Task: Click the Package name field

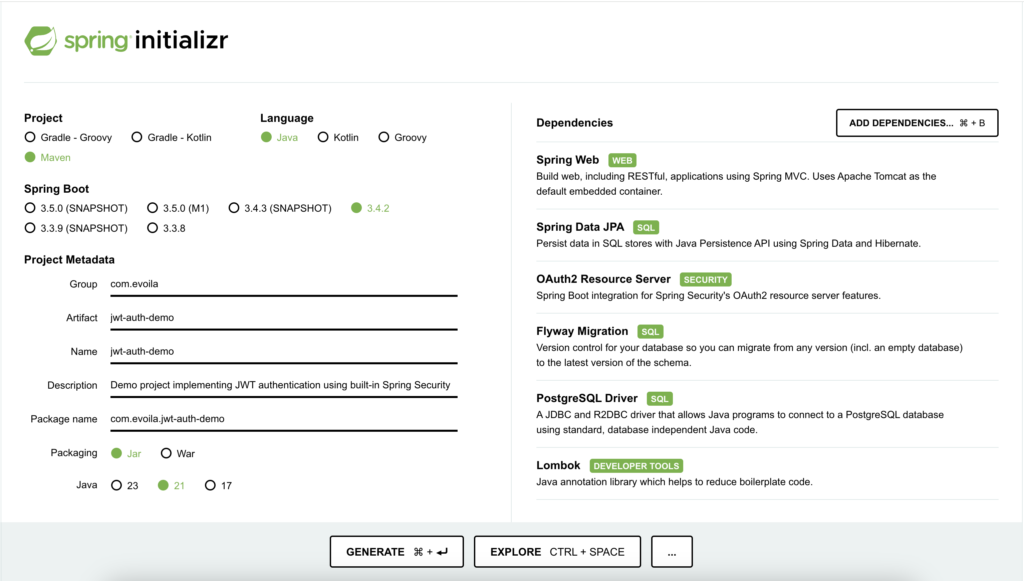Action: [283, 419]
